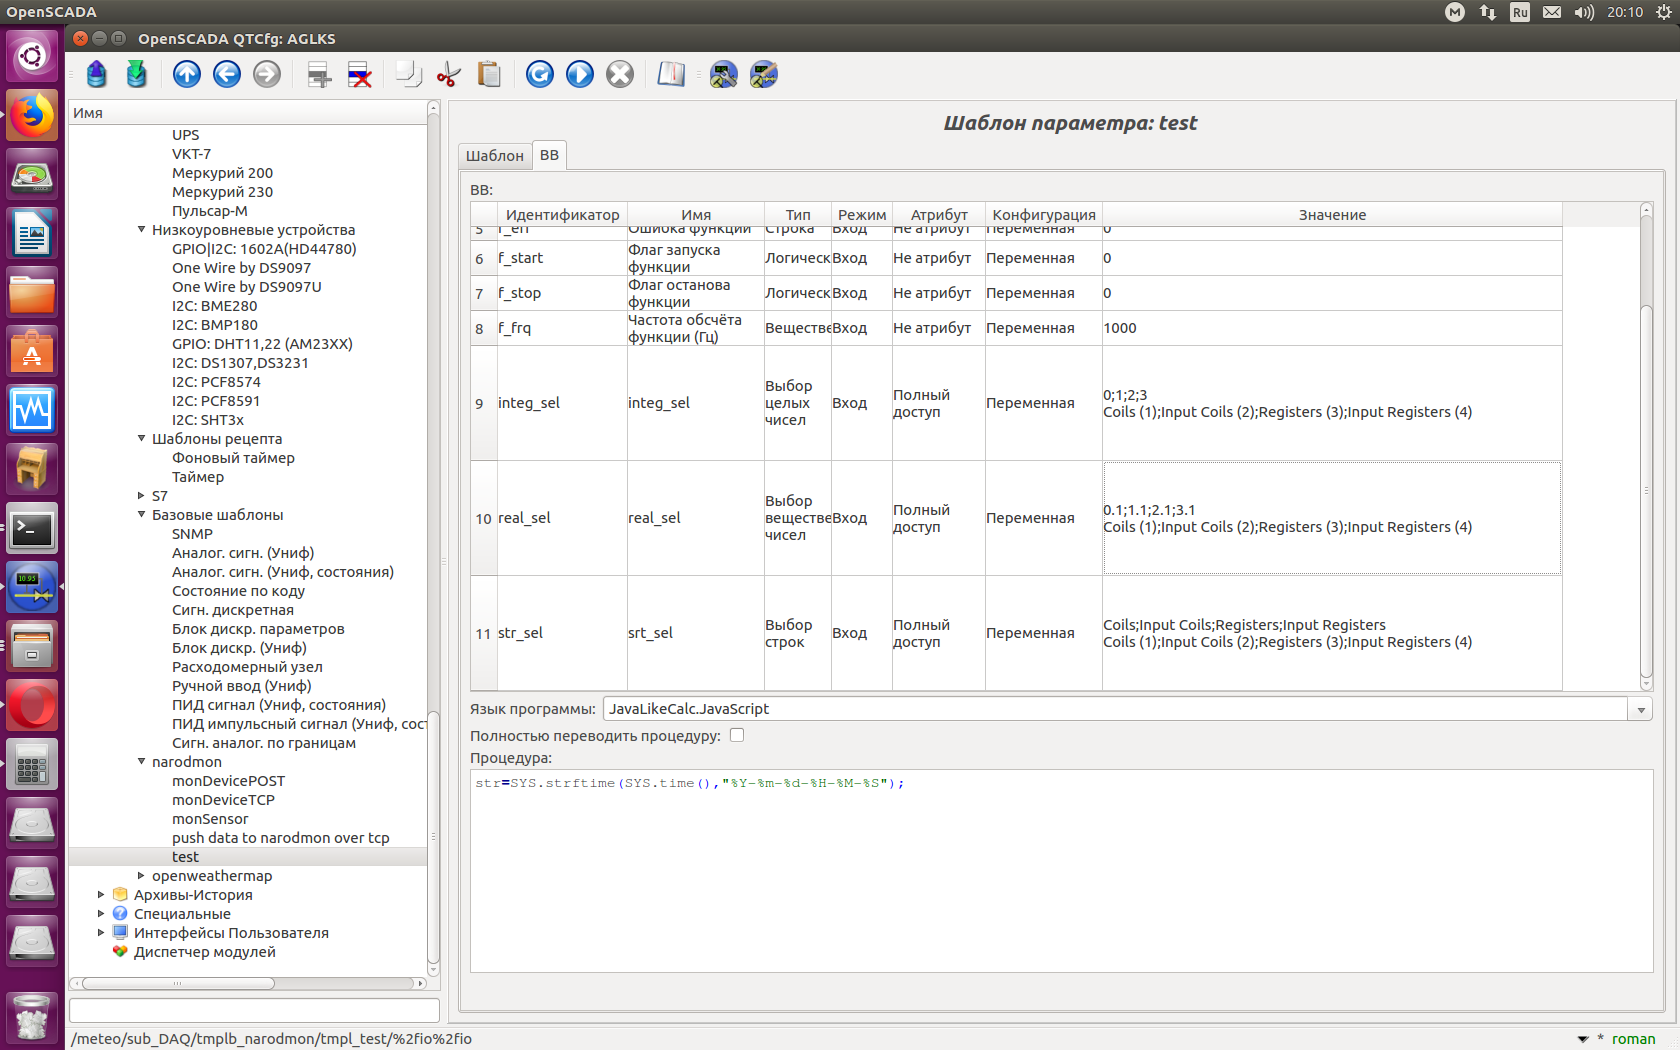Open the manual book icon
Image resolution: width=1680 pixels, height=1050 pixels.
click(671, 74)
